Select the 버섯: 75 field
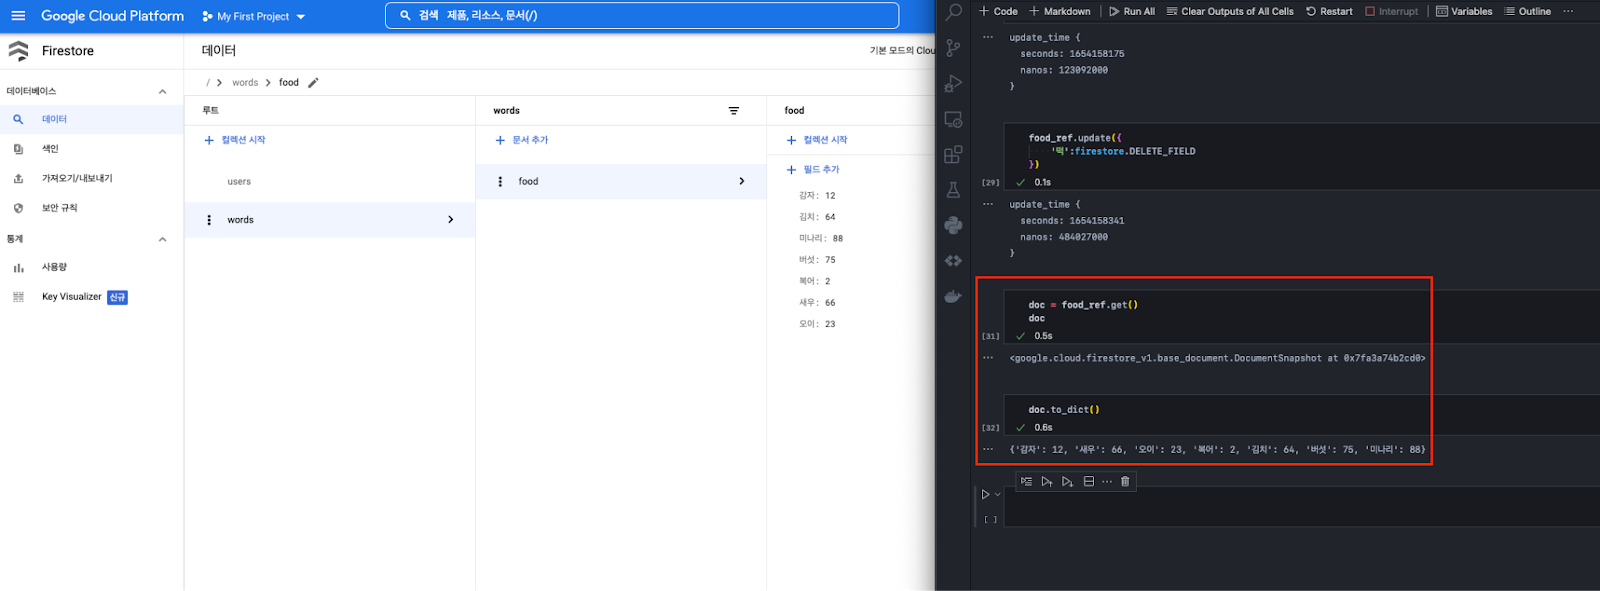This screenshot has height=591, width=1600. tap(817, 260)
